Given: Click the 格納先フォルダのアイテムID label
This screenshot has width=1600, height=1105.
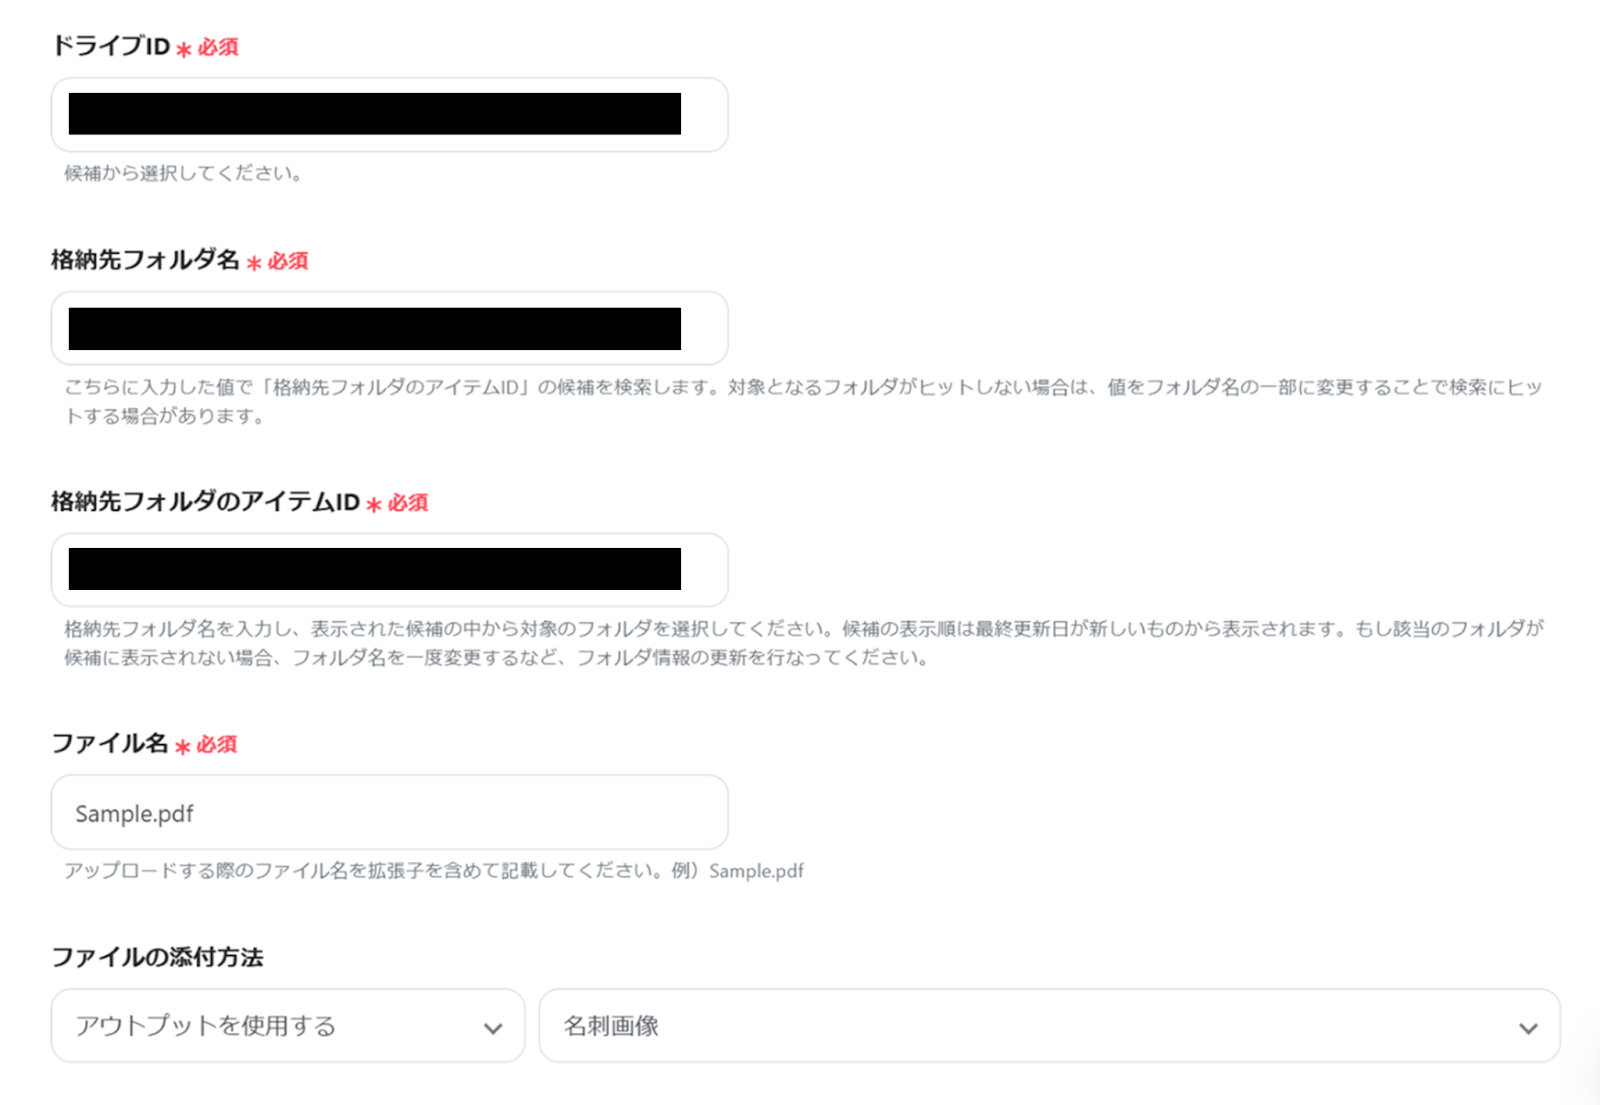Looking at the screenshot, I should coord(205,502).
